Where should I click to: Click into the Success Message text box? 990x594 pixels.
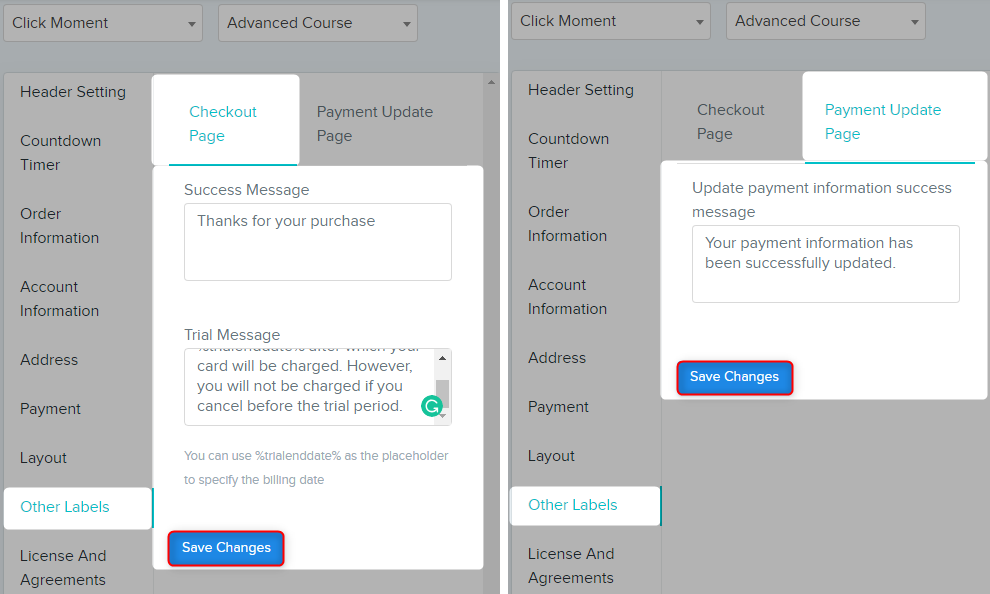pos(318,242)
